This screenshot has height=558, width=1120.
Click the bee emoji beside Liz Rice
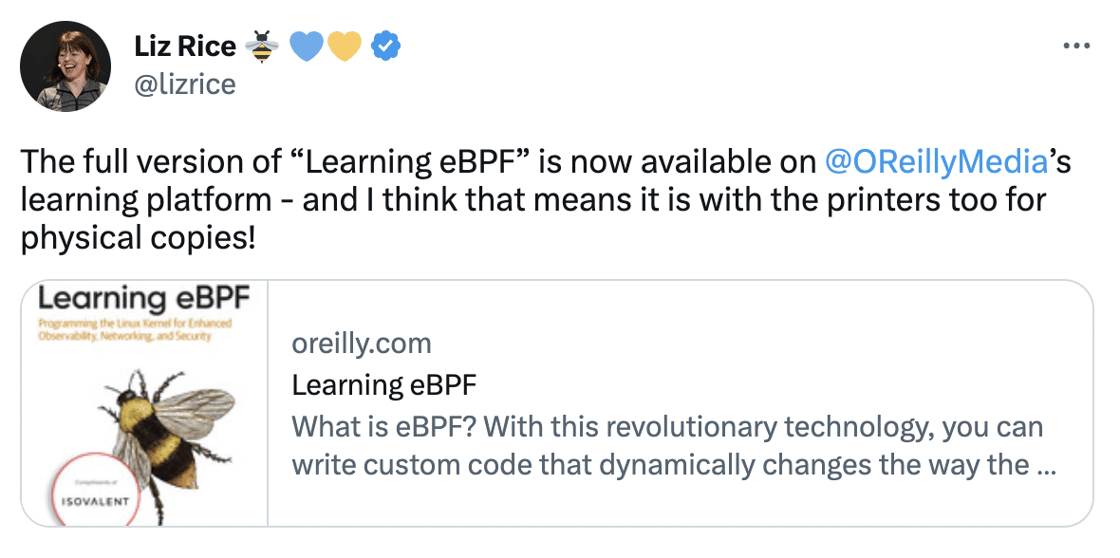tap(262, 46)
